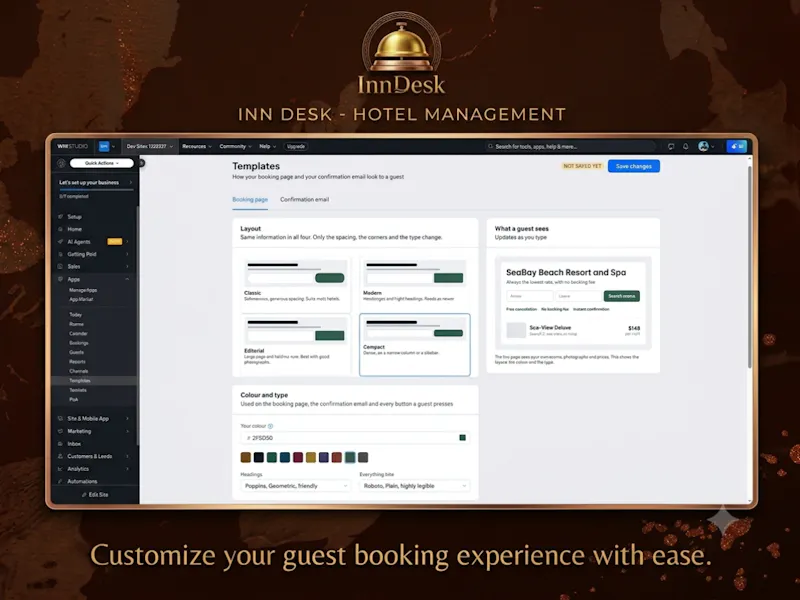Open Templates in the sidebar
This screenshot has height=600, width=800.
80,381
